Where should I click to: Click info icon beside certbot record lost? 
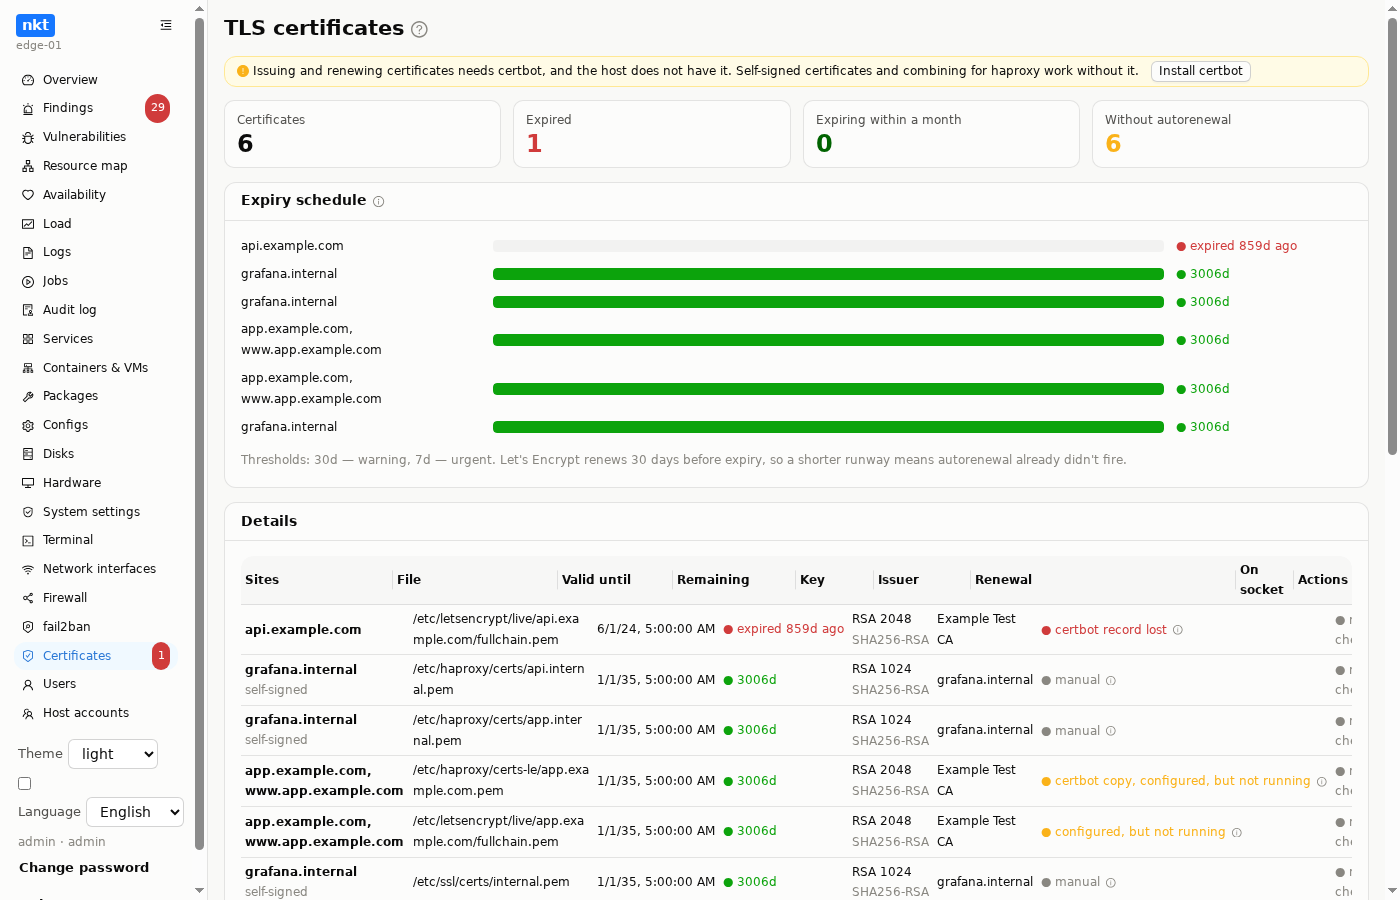coord(1178,630)
